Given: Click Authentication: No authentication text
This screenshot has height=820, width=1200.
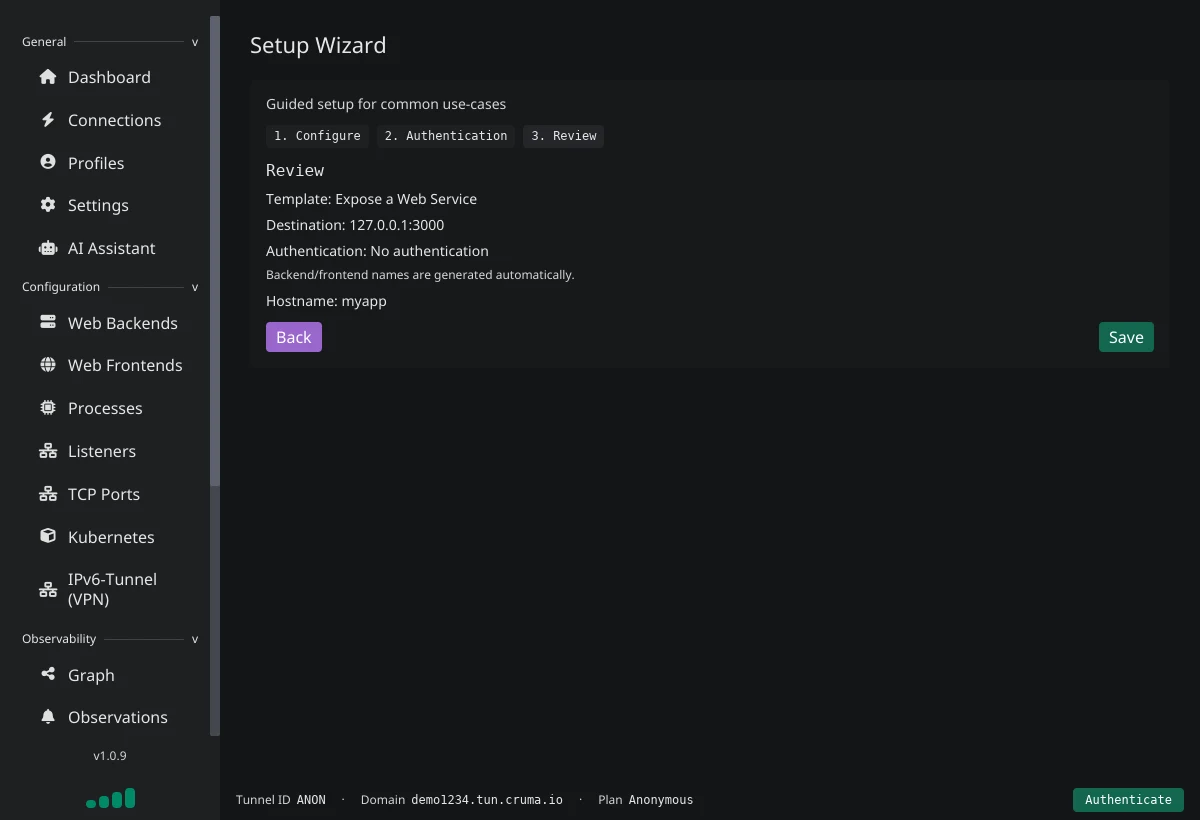Looking at the screenshot, I should (x=377, y=251).
